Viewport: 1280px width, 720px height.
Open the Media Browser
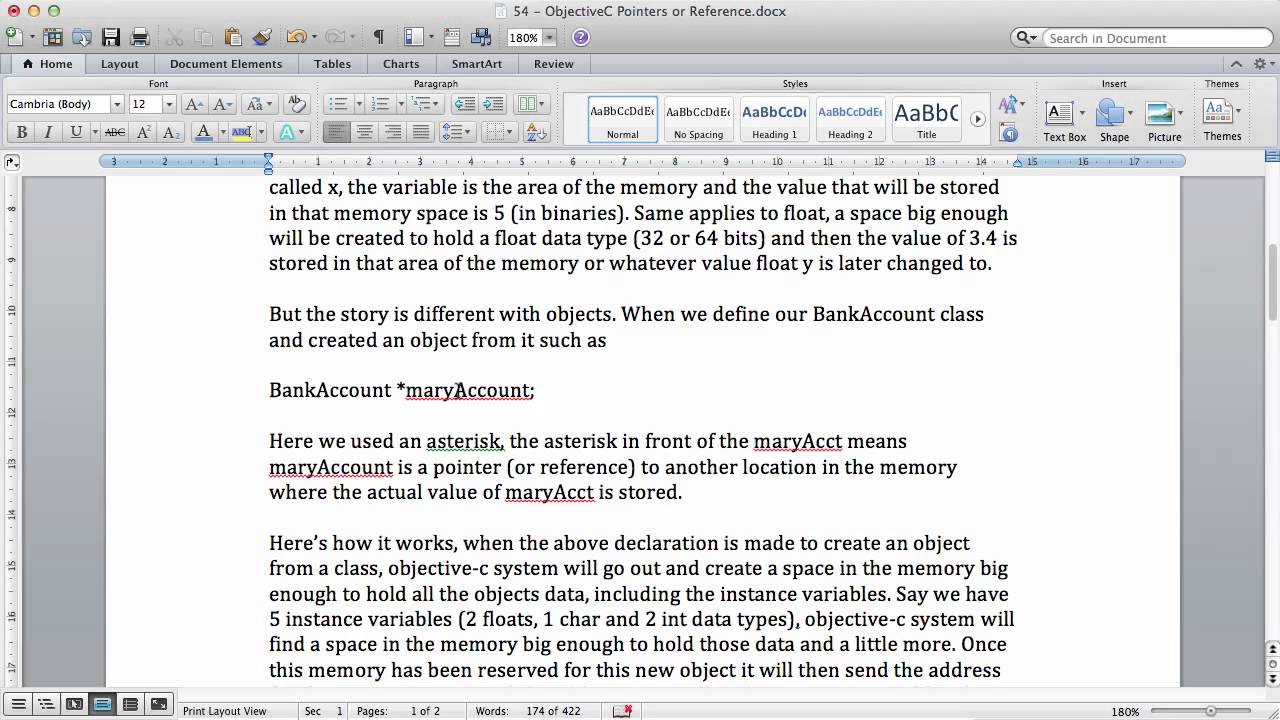coord(481,37)
